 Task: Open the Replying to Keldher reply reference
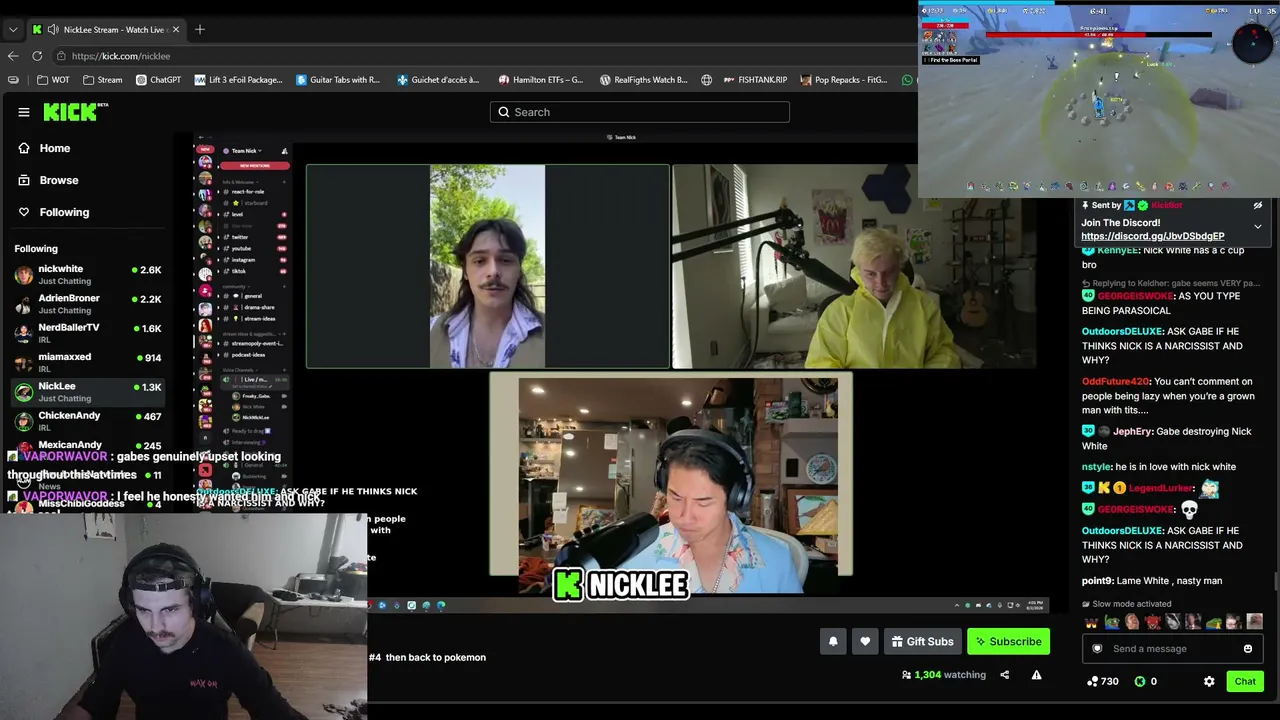(x=1172, y=283)
